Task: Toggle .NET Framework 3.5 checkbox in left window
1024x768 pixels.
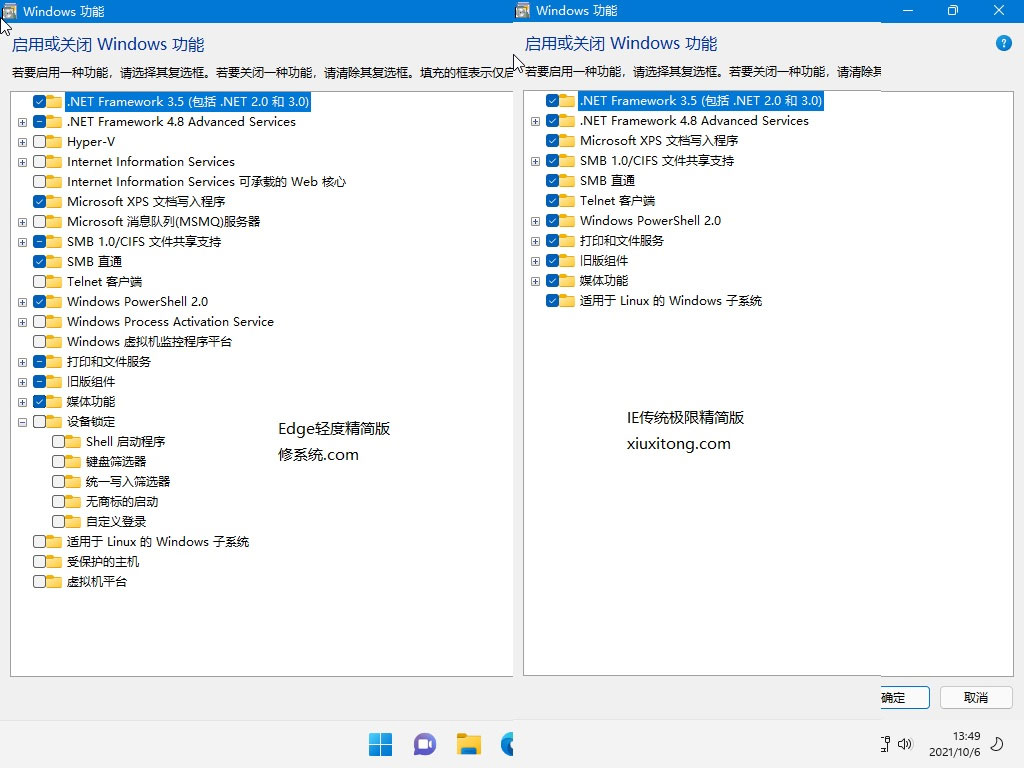Action: (39, 102)
